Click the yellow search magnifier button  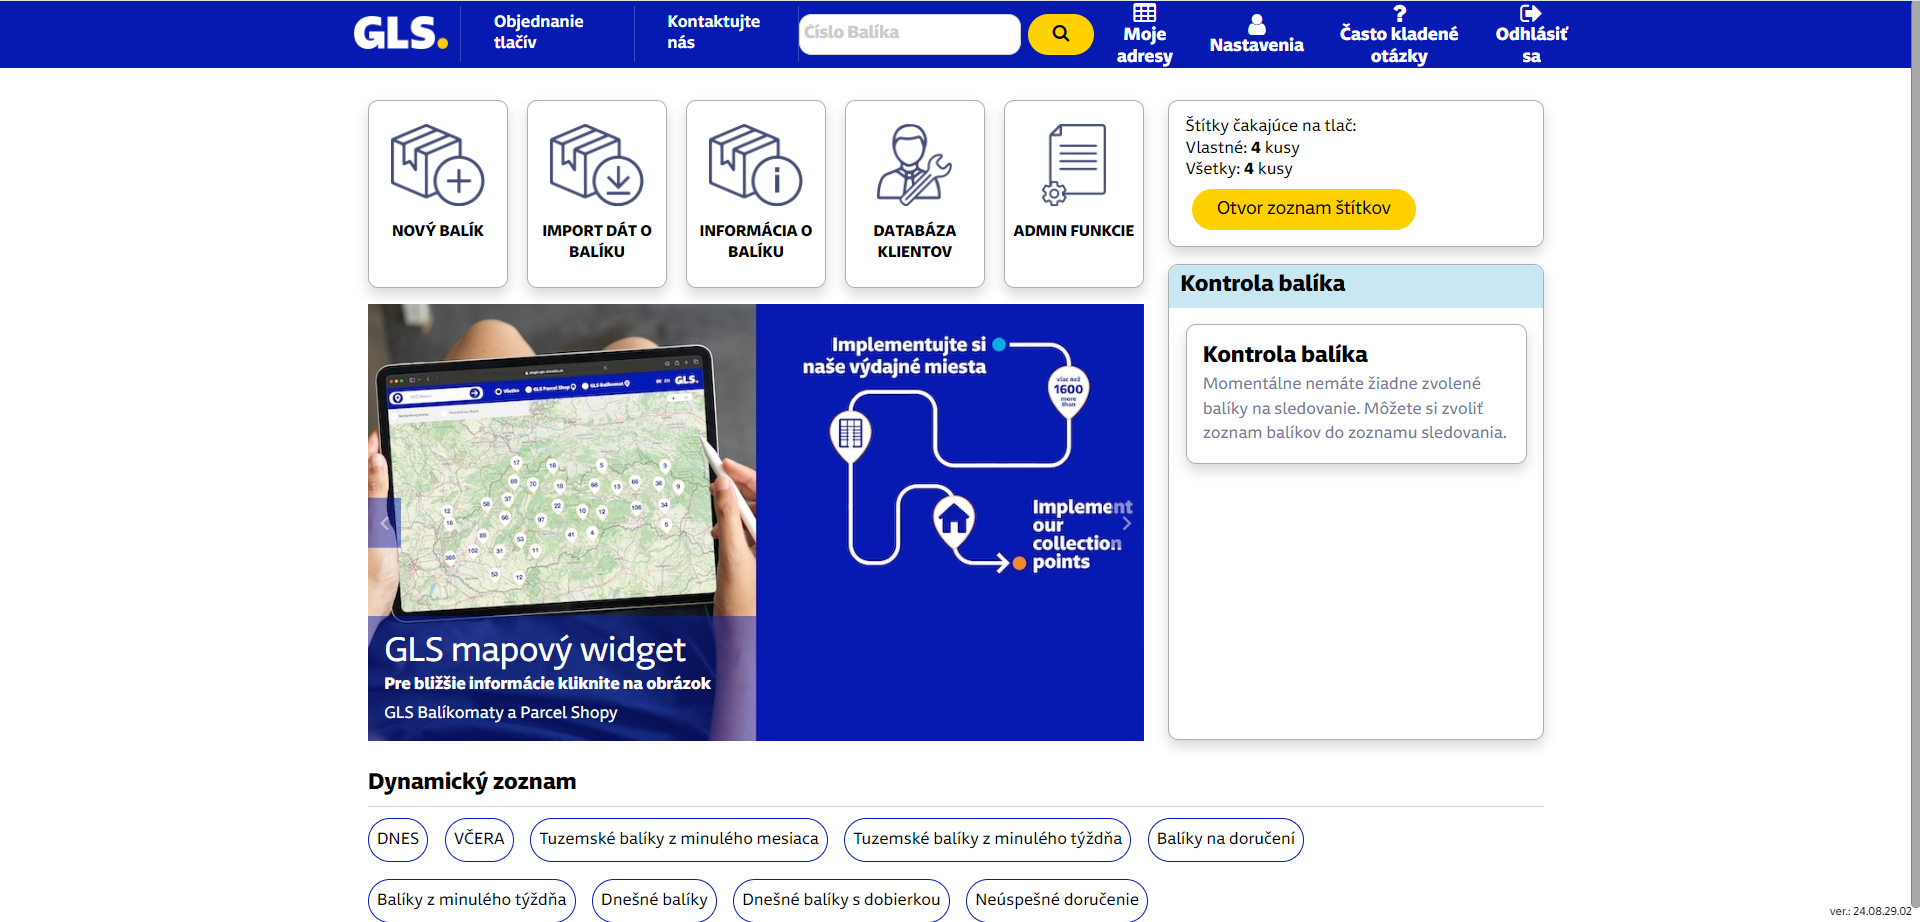[1061, 34]
